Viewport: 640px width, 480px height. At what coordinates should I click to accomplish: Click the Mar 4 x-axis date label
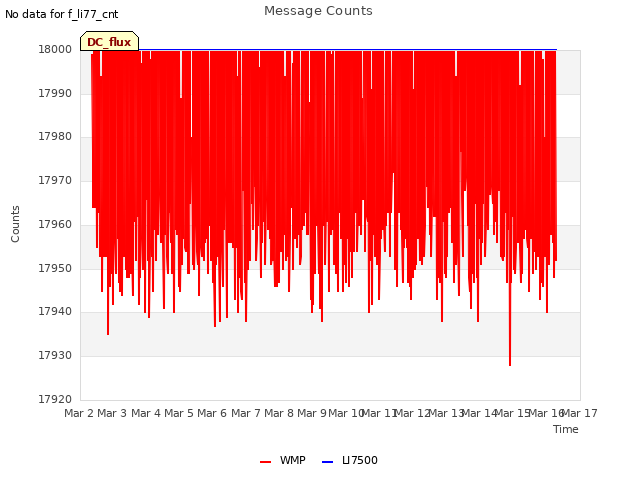tap(146, 413)
